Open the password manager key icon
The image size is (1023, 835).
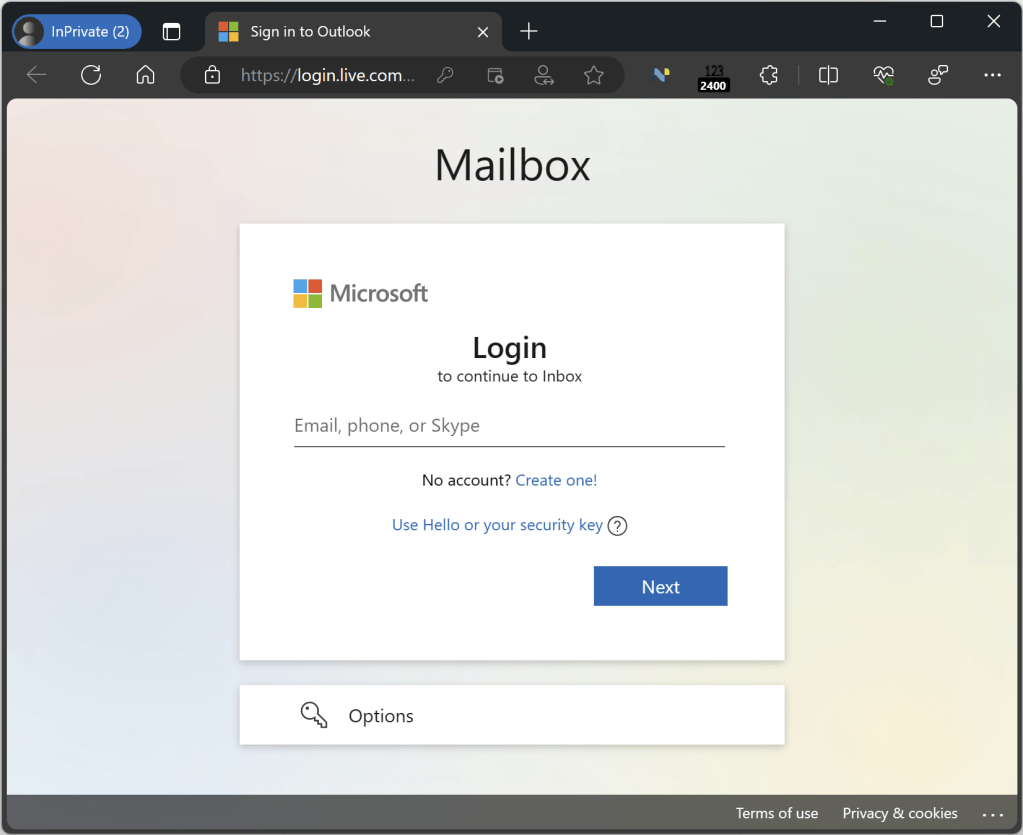point(447,75)
